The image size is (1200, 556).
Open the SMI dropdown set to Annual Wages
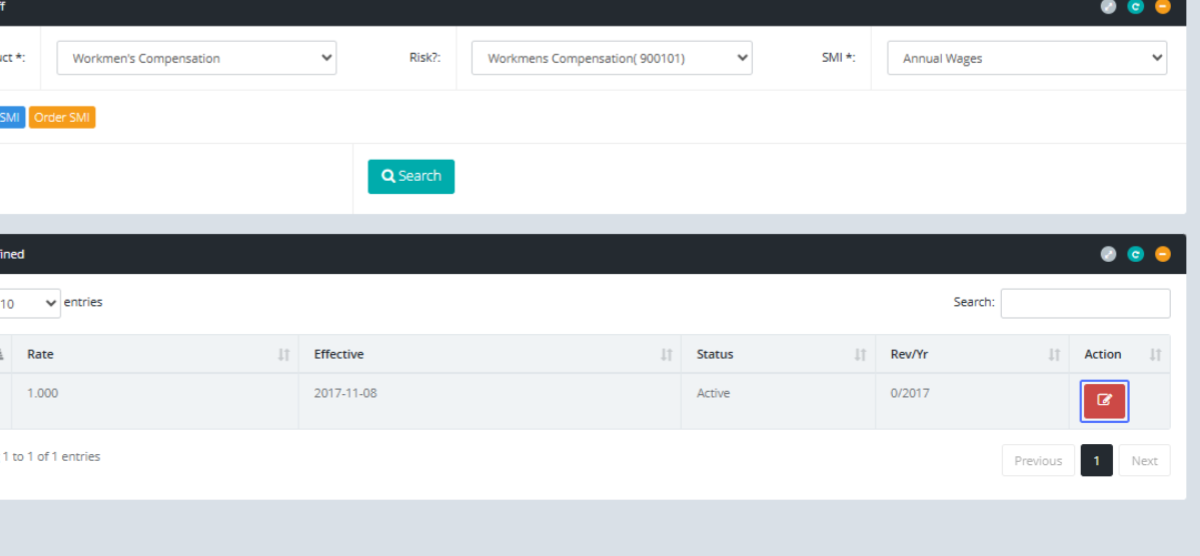(1026, 58)
